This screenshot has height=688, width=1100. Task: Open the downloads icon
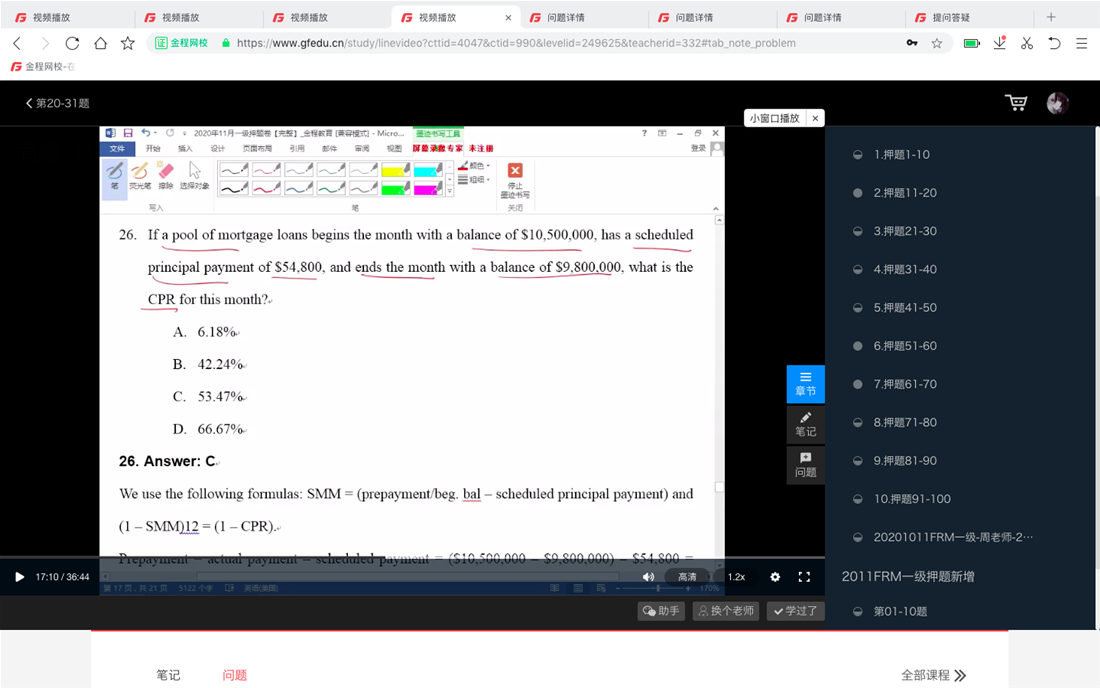pos(1000,43)
